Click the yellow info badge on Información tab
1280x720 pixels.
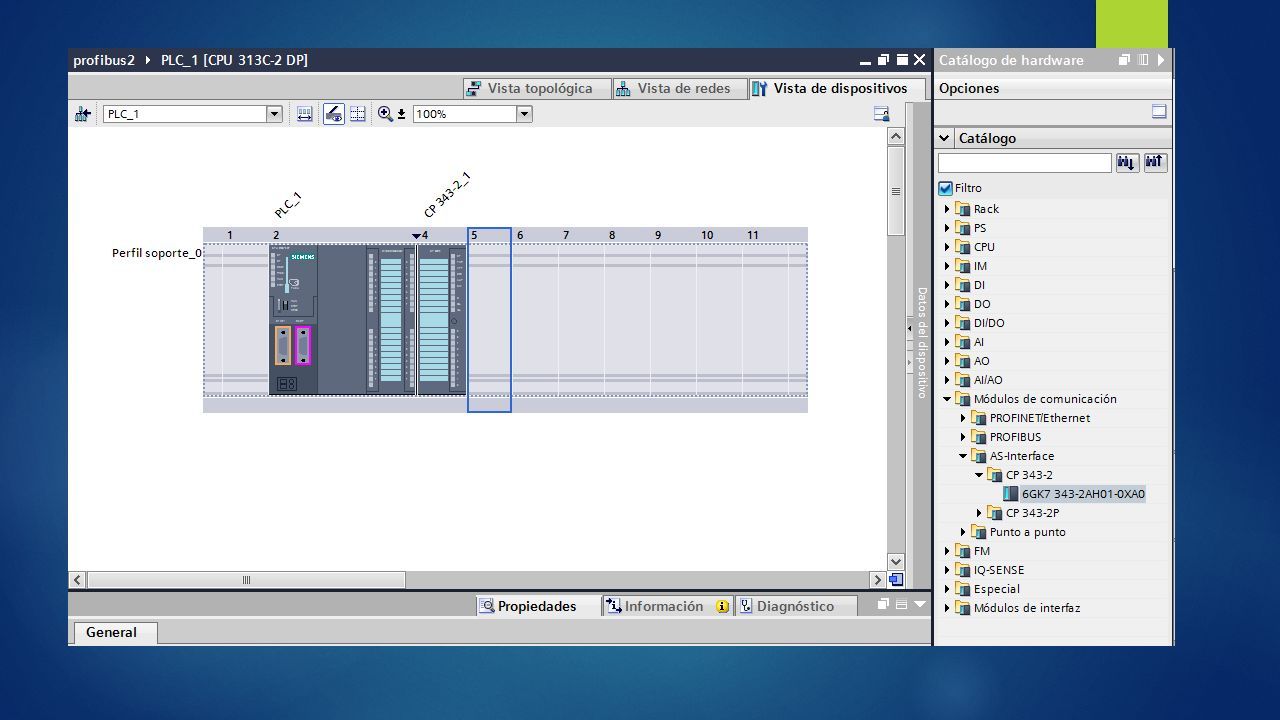pyautogui.click(x=722, y=606)
